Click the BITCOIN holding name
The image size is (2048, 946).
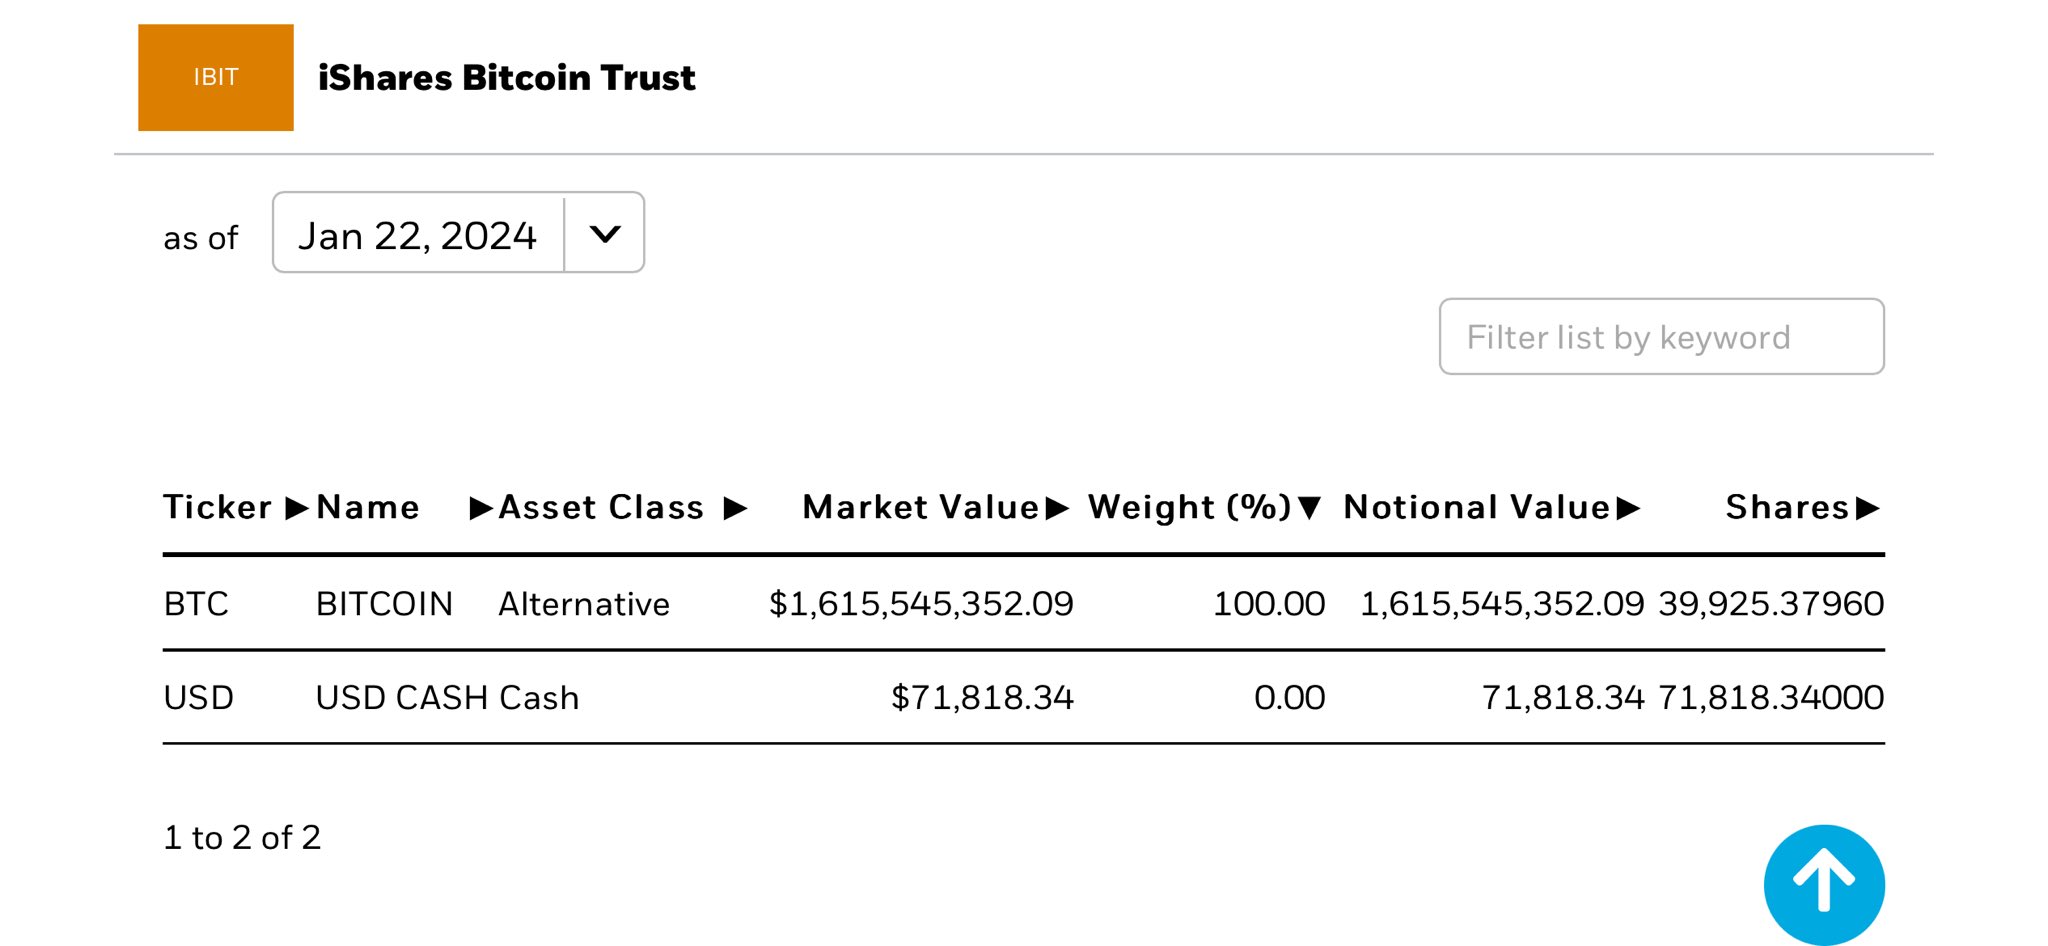[384, 604]
